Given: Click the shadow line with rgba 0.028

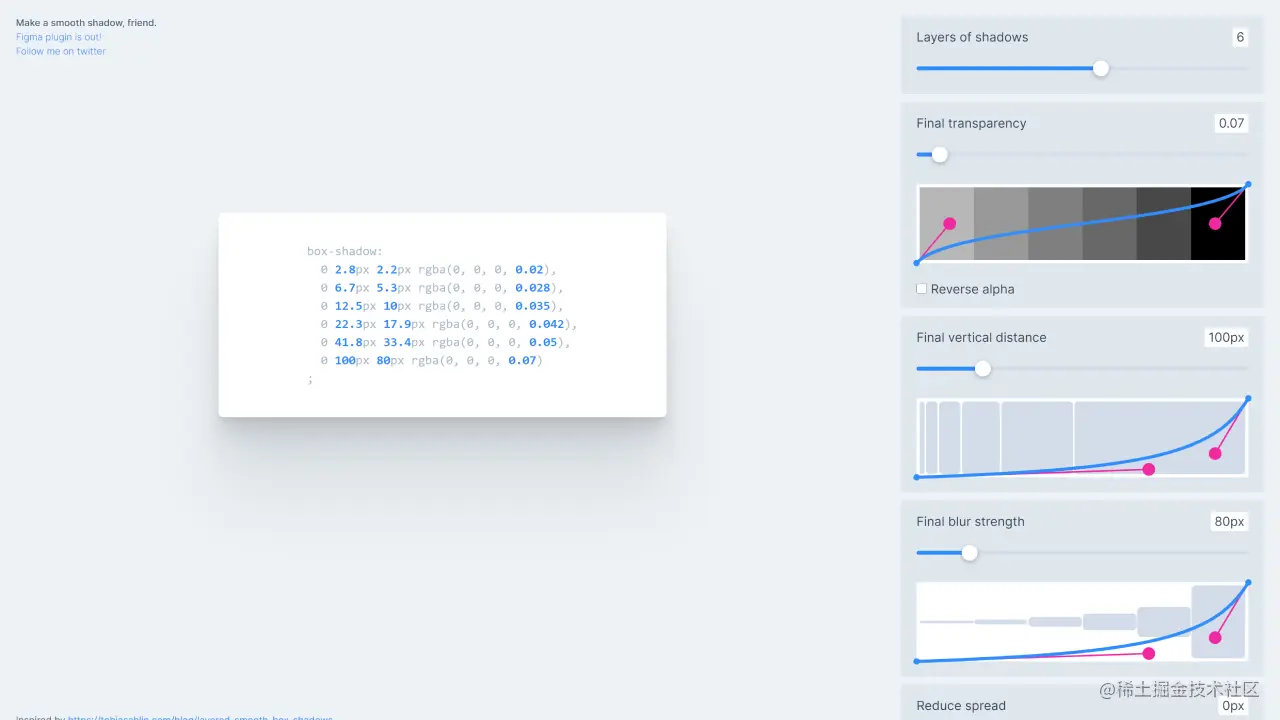Looking at the screenshot, I should coord(442,288).
